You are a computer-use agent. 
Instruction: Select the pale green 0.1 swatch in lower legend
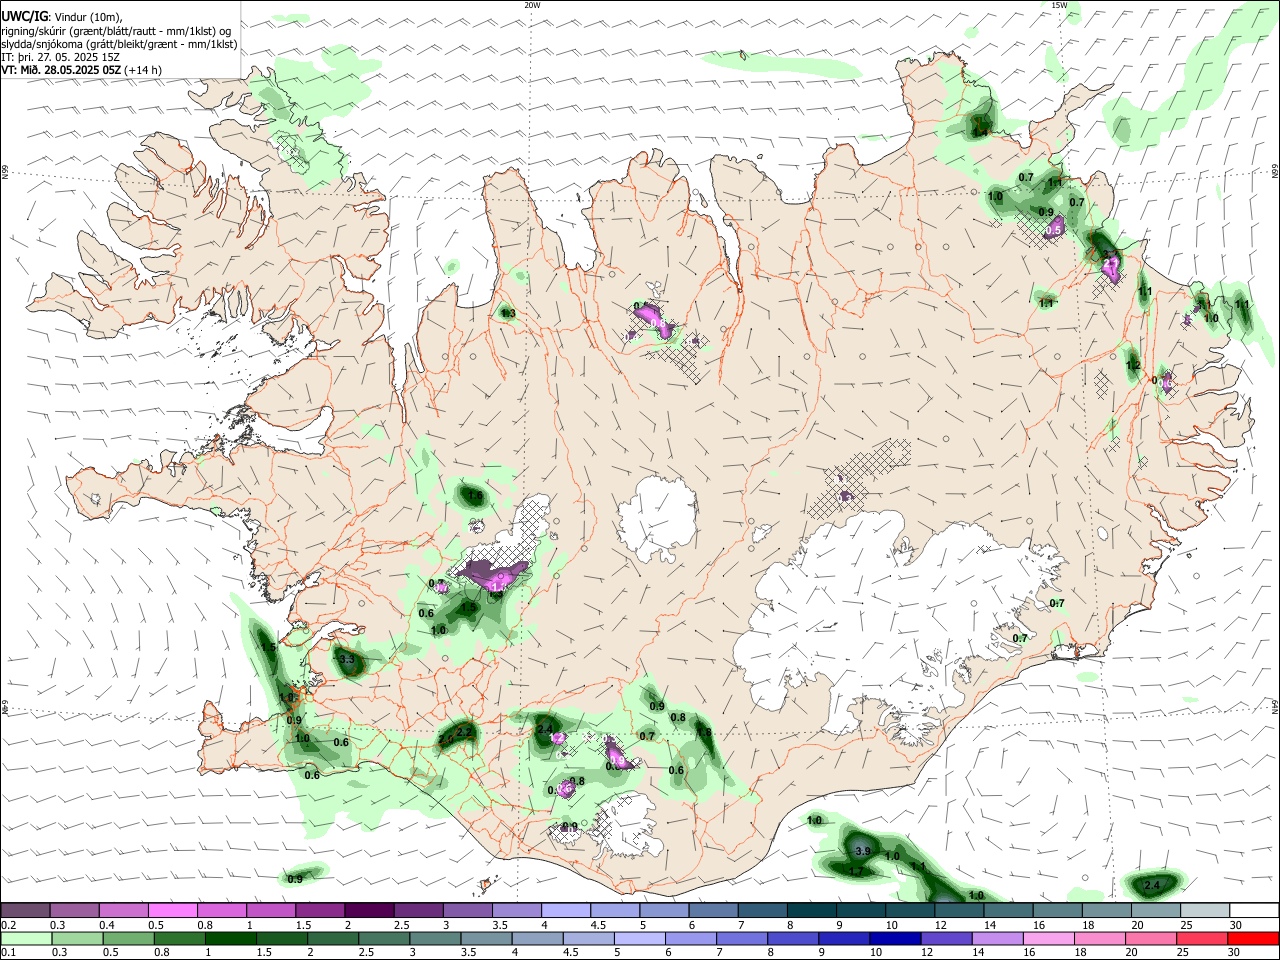click(25, 938)
